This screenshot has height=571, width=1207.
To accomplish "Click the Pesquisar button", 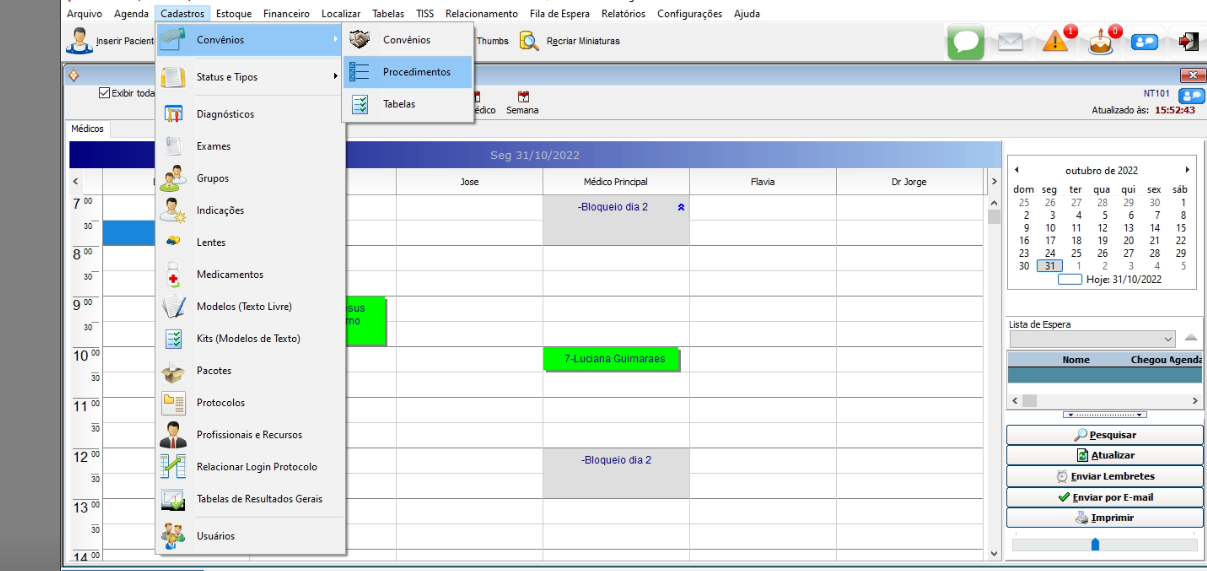I will tap(1104, 435).
